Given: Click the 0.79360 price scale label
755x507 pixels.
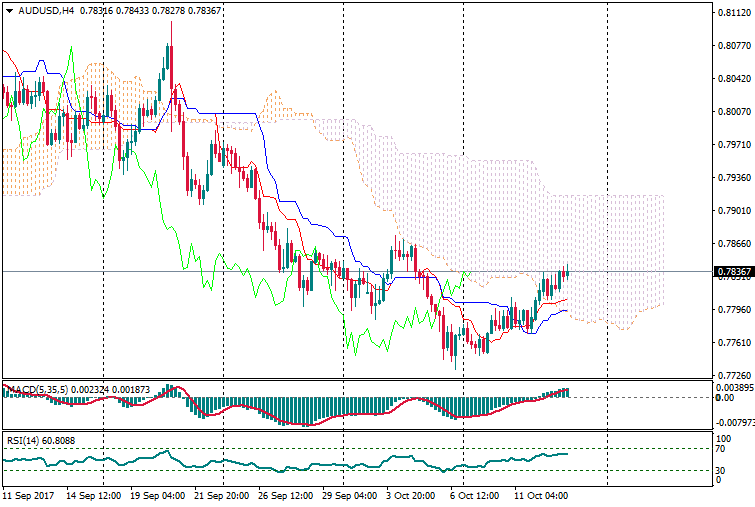Looking at the screenshot, I should click(x=733, y=178).
